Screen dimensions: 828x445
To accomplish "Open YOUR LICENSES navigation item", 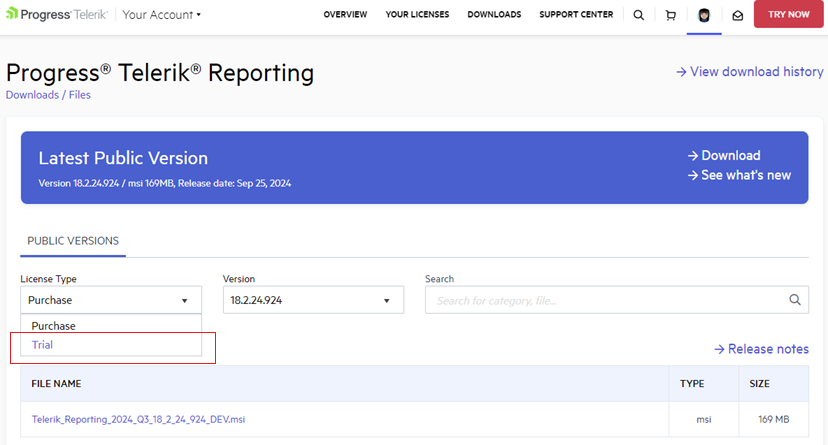I will click(x=417, y=15).
